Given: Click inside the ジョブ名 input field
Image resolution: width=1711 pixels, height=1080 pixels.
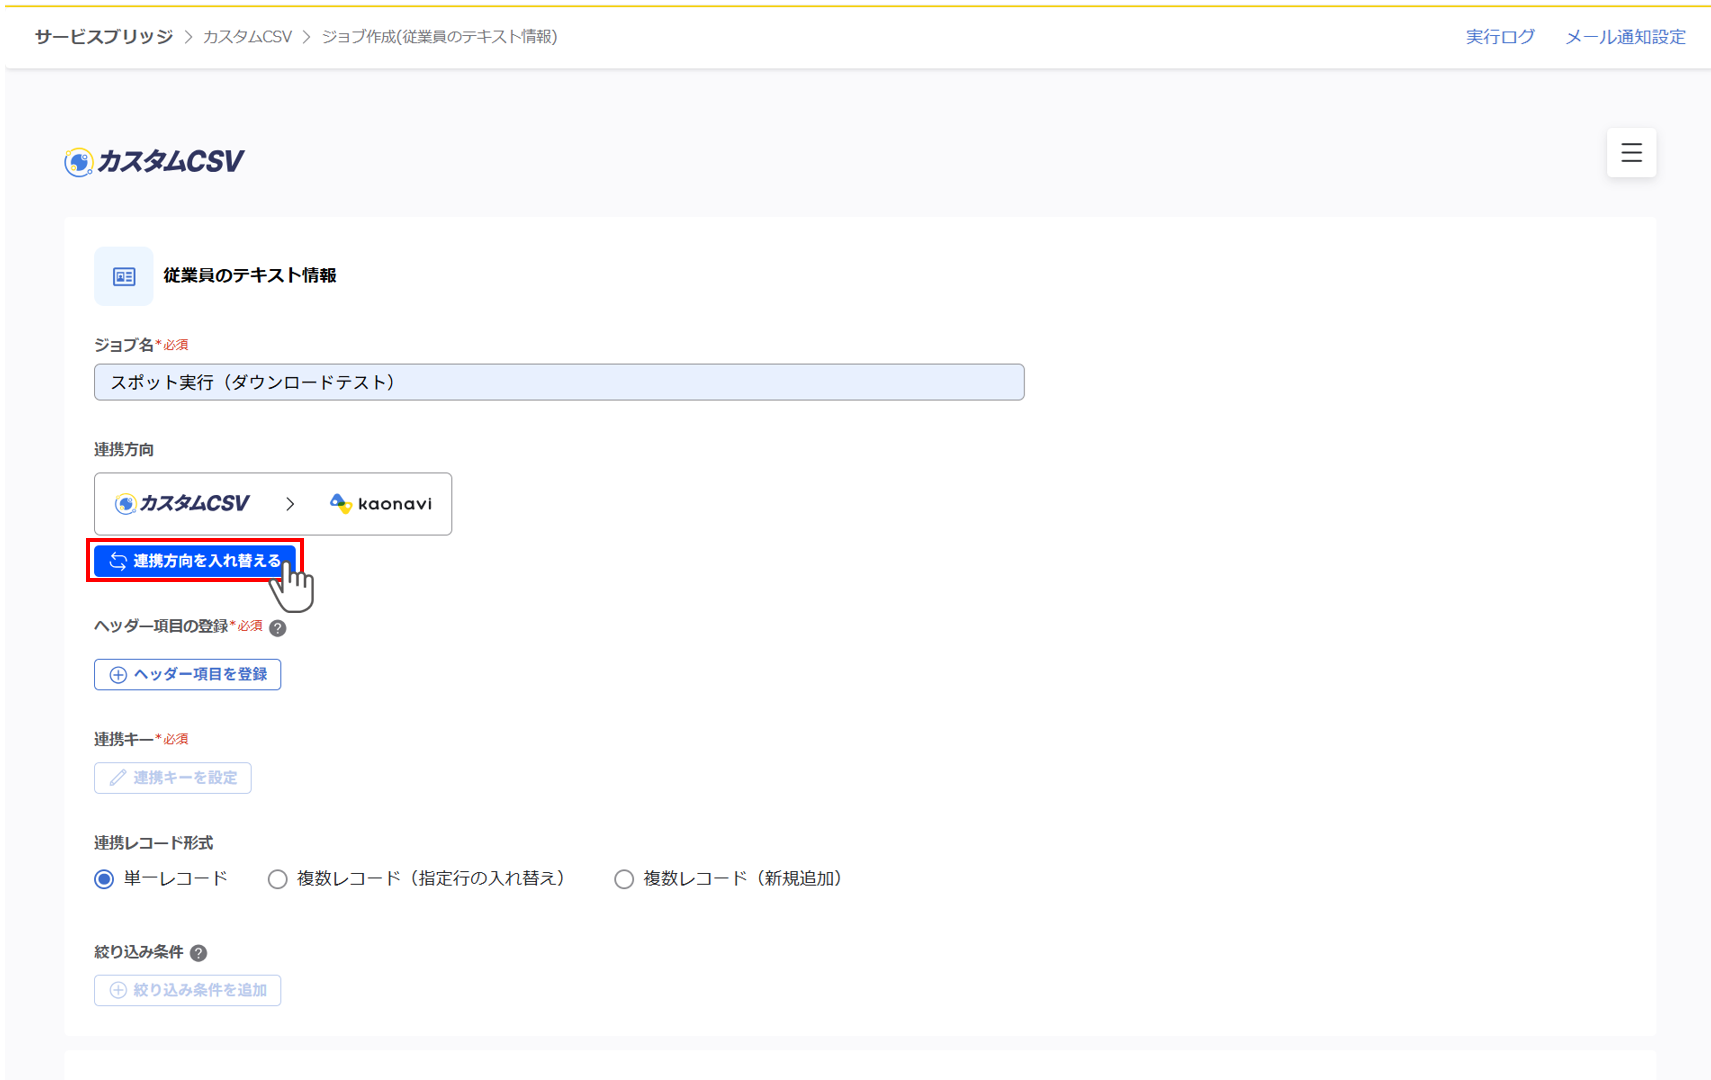Looking at the screenshot, I should tap(558, 382).
